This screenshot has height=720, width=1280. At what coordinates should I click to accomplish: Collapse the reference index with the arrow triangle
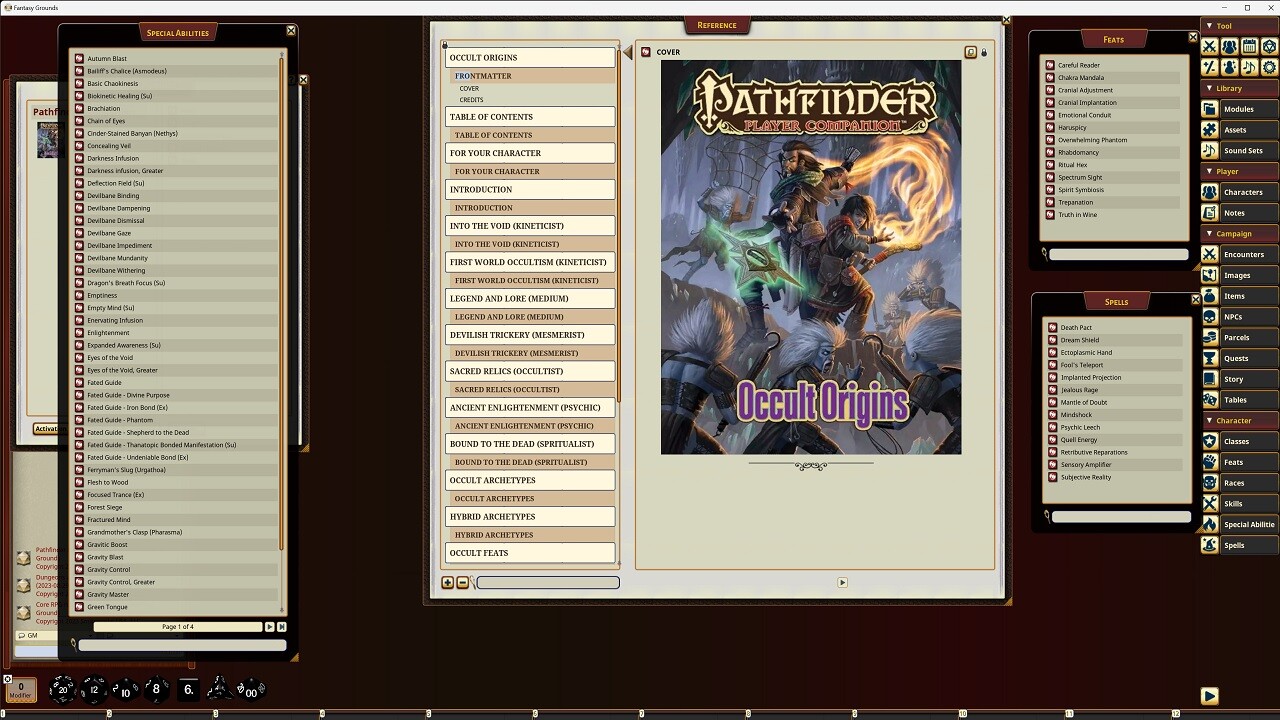click(630, 51)
